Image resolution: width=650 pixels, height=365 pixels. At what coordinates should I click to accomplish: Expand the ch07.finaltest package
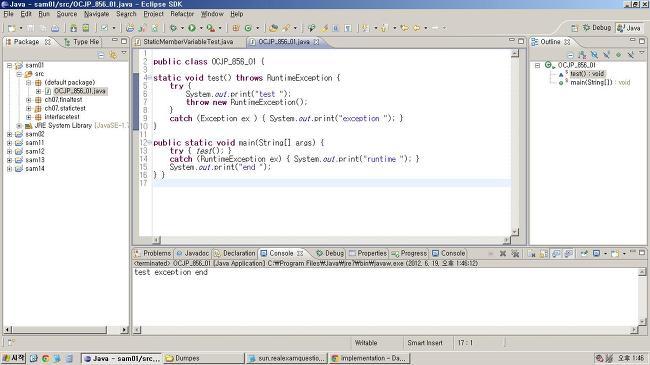(29, 100)
